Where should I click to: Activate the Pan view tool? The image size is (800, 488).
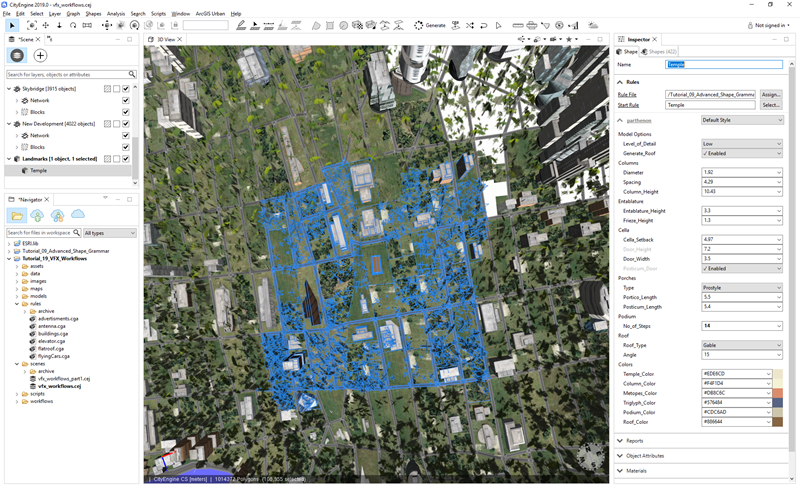45,25
